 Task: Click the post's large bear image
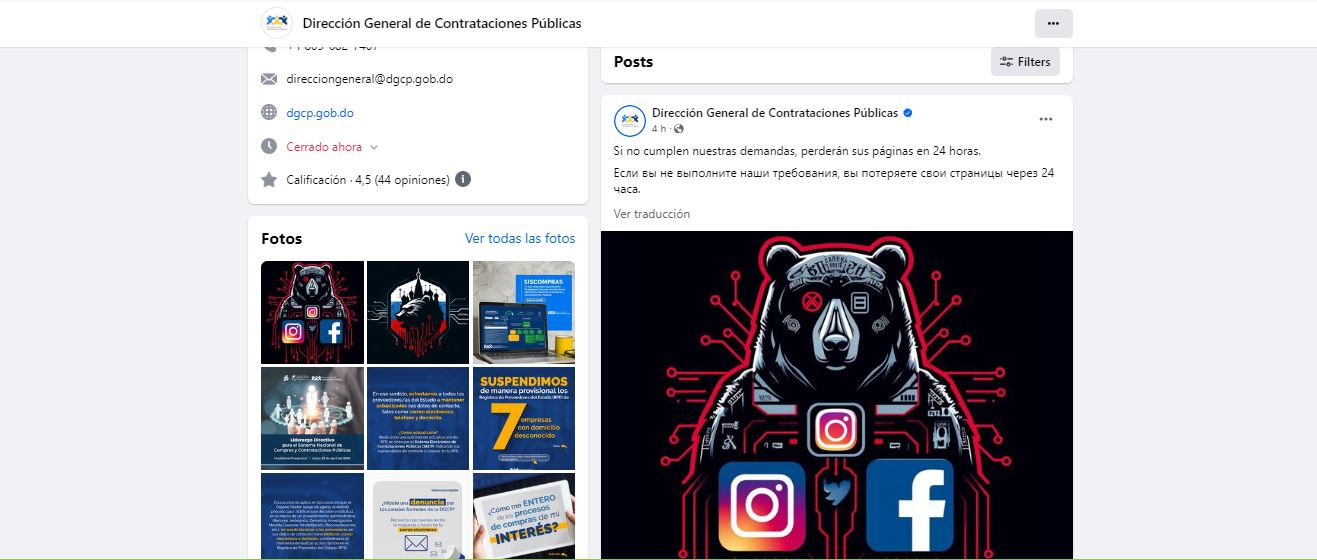[x=837, y=395]
